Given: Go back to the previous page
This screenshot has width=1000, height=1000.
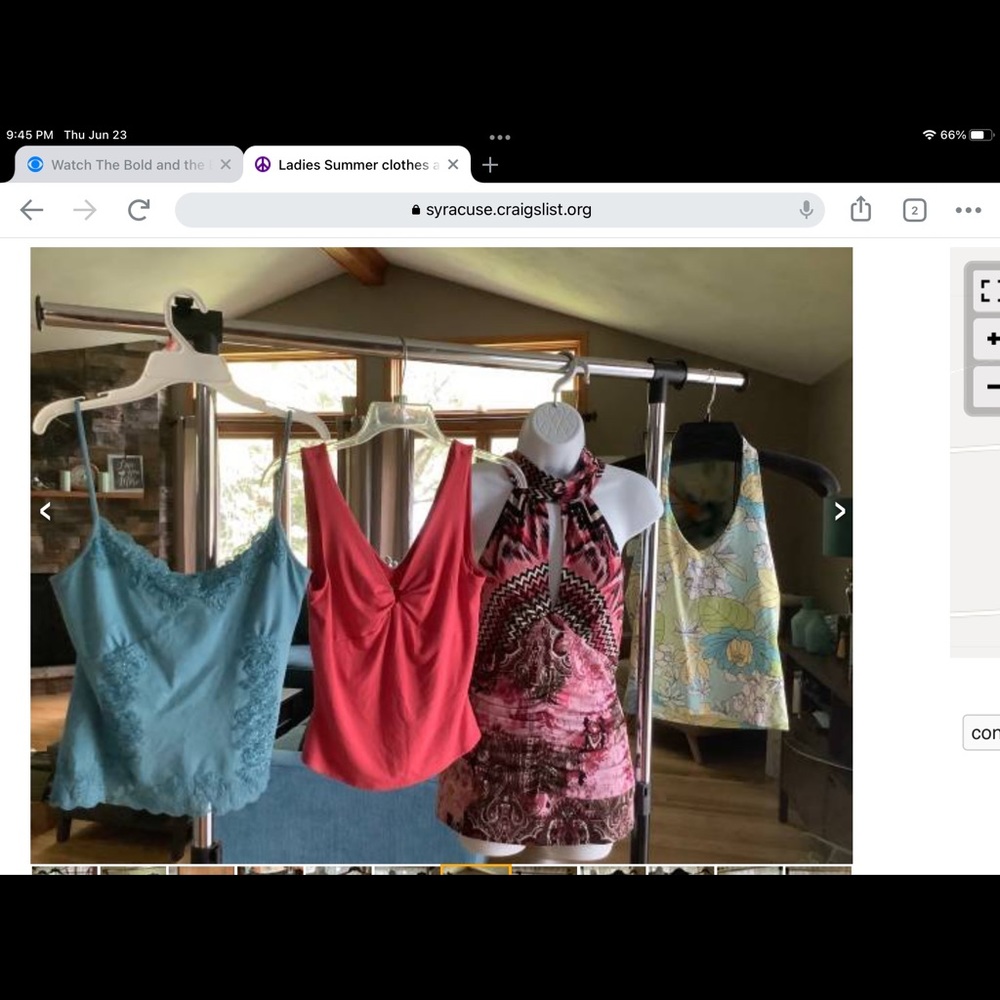Looking at the screenshot, I should point(31,210).
